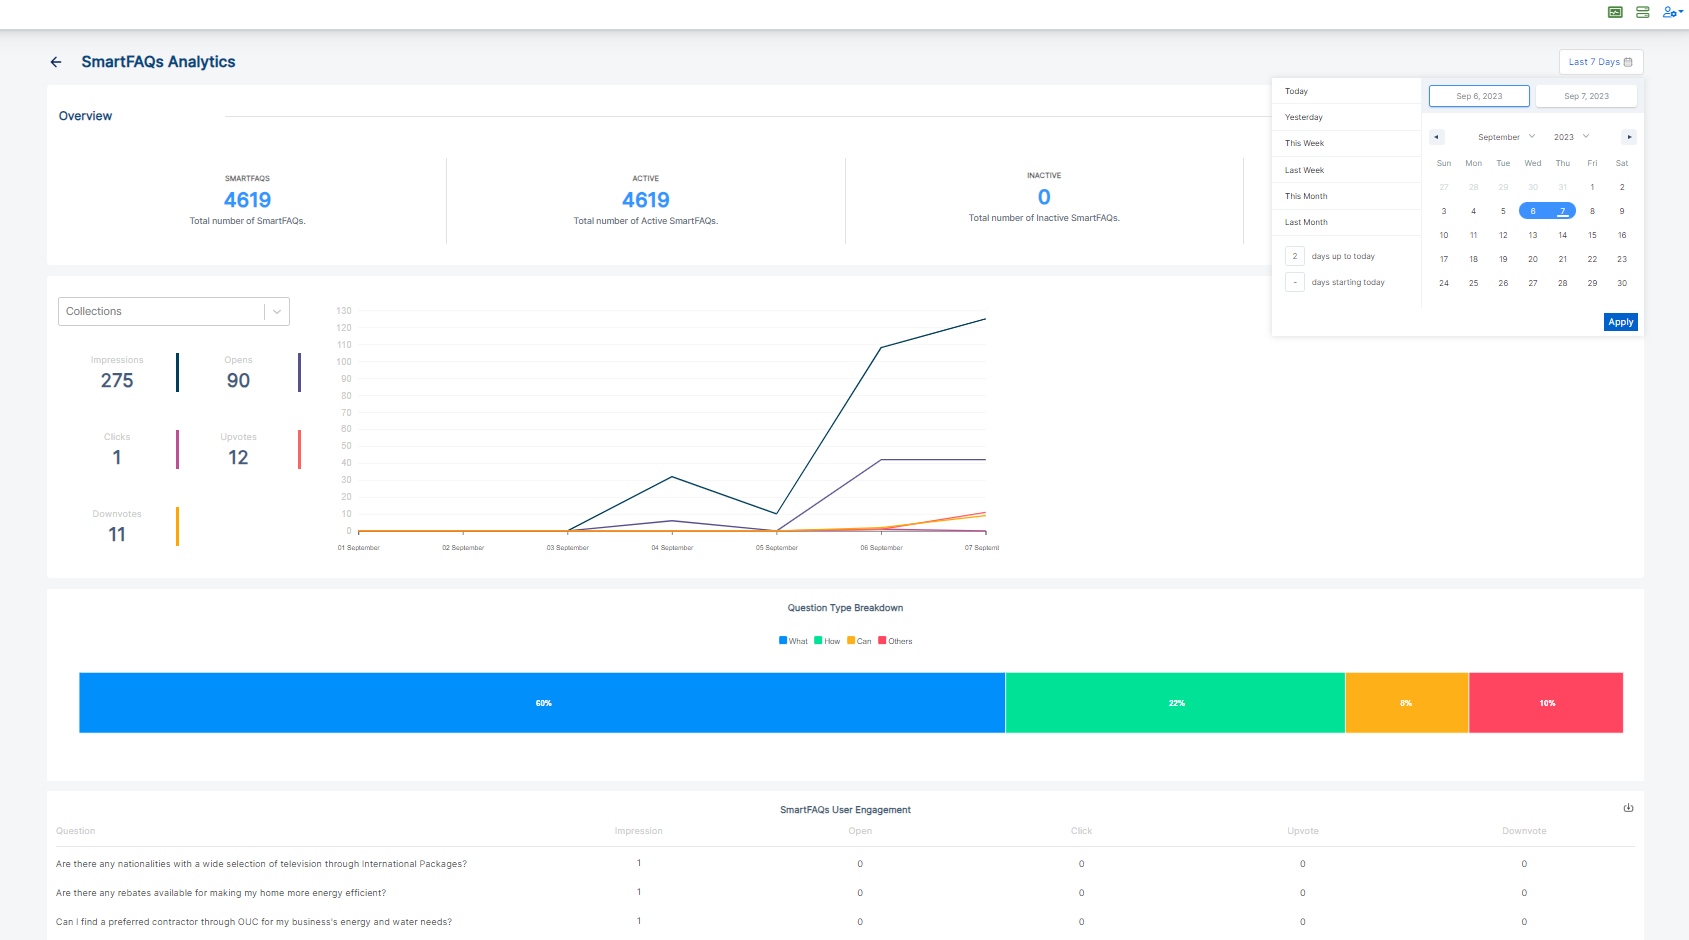Select the orange Can segment in breakdown bar
The image size is (1689, 940).
[x=1406, y=703]
